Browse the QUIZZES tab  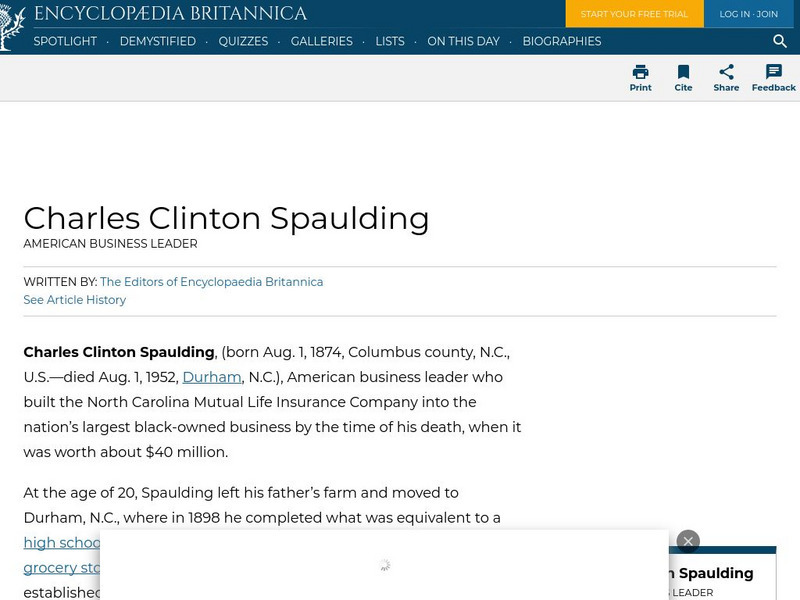[x=243, y=42]
